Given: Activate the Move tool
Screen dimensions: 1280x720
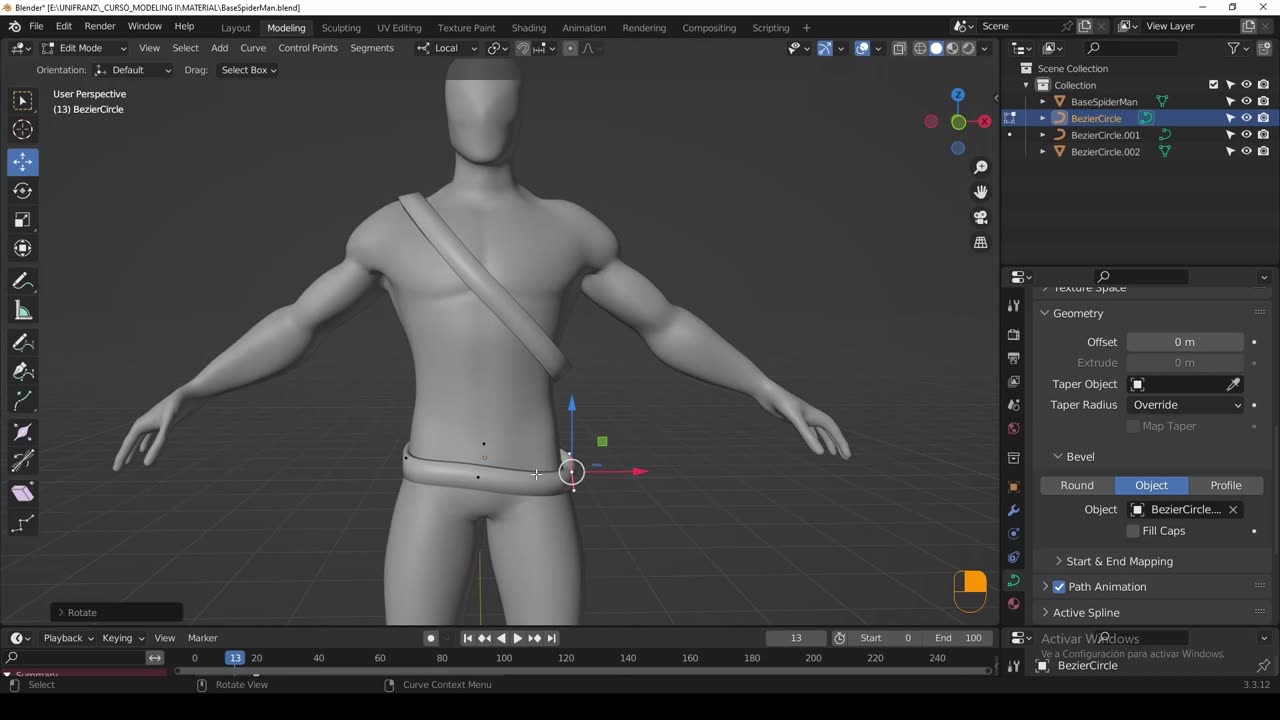Looking at the screenshot, I should click(x=22, y=162).
